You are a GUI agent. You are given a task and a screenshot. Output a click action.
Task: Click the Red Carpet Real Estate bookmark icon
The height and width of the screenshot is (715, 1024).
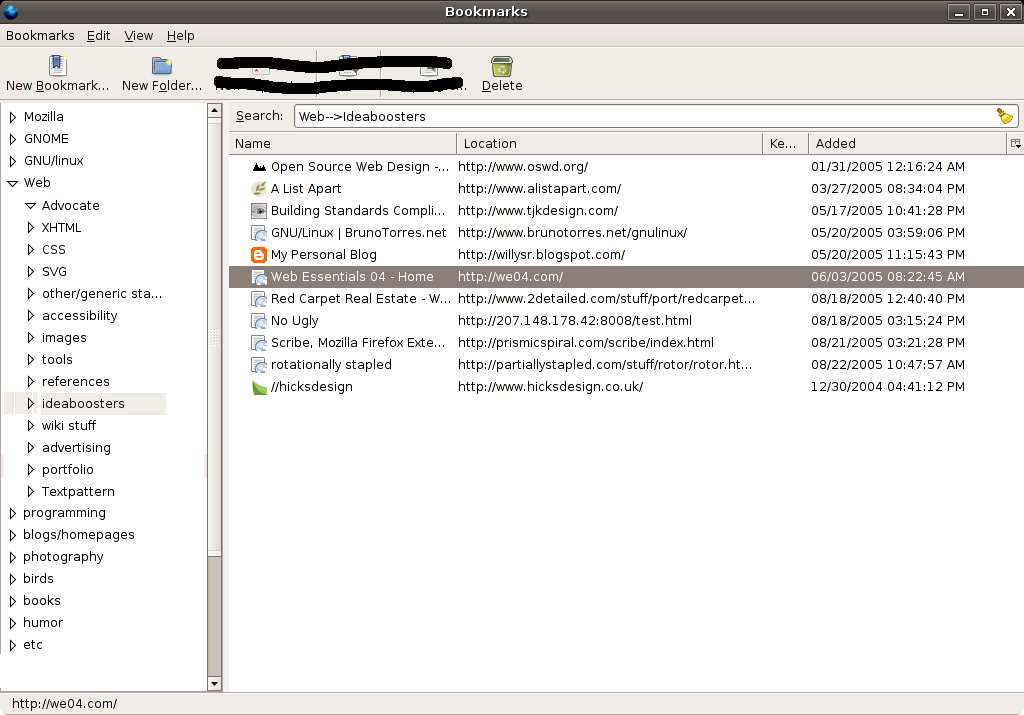click(x=259, y=299)
